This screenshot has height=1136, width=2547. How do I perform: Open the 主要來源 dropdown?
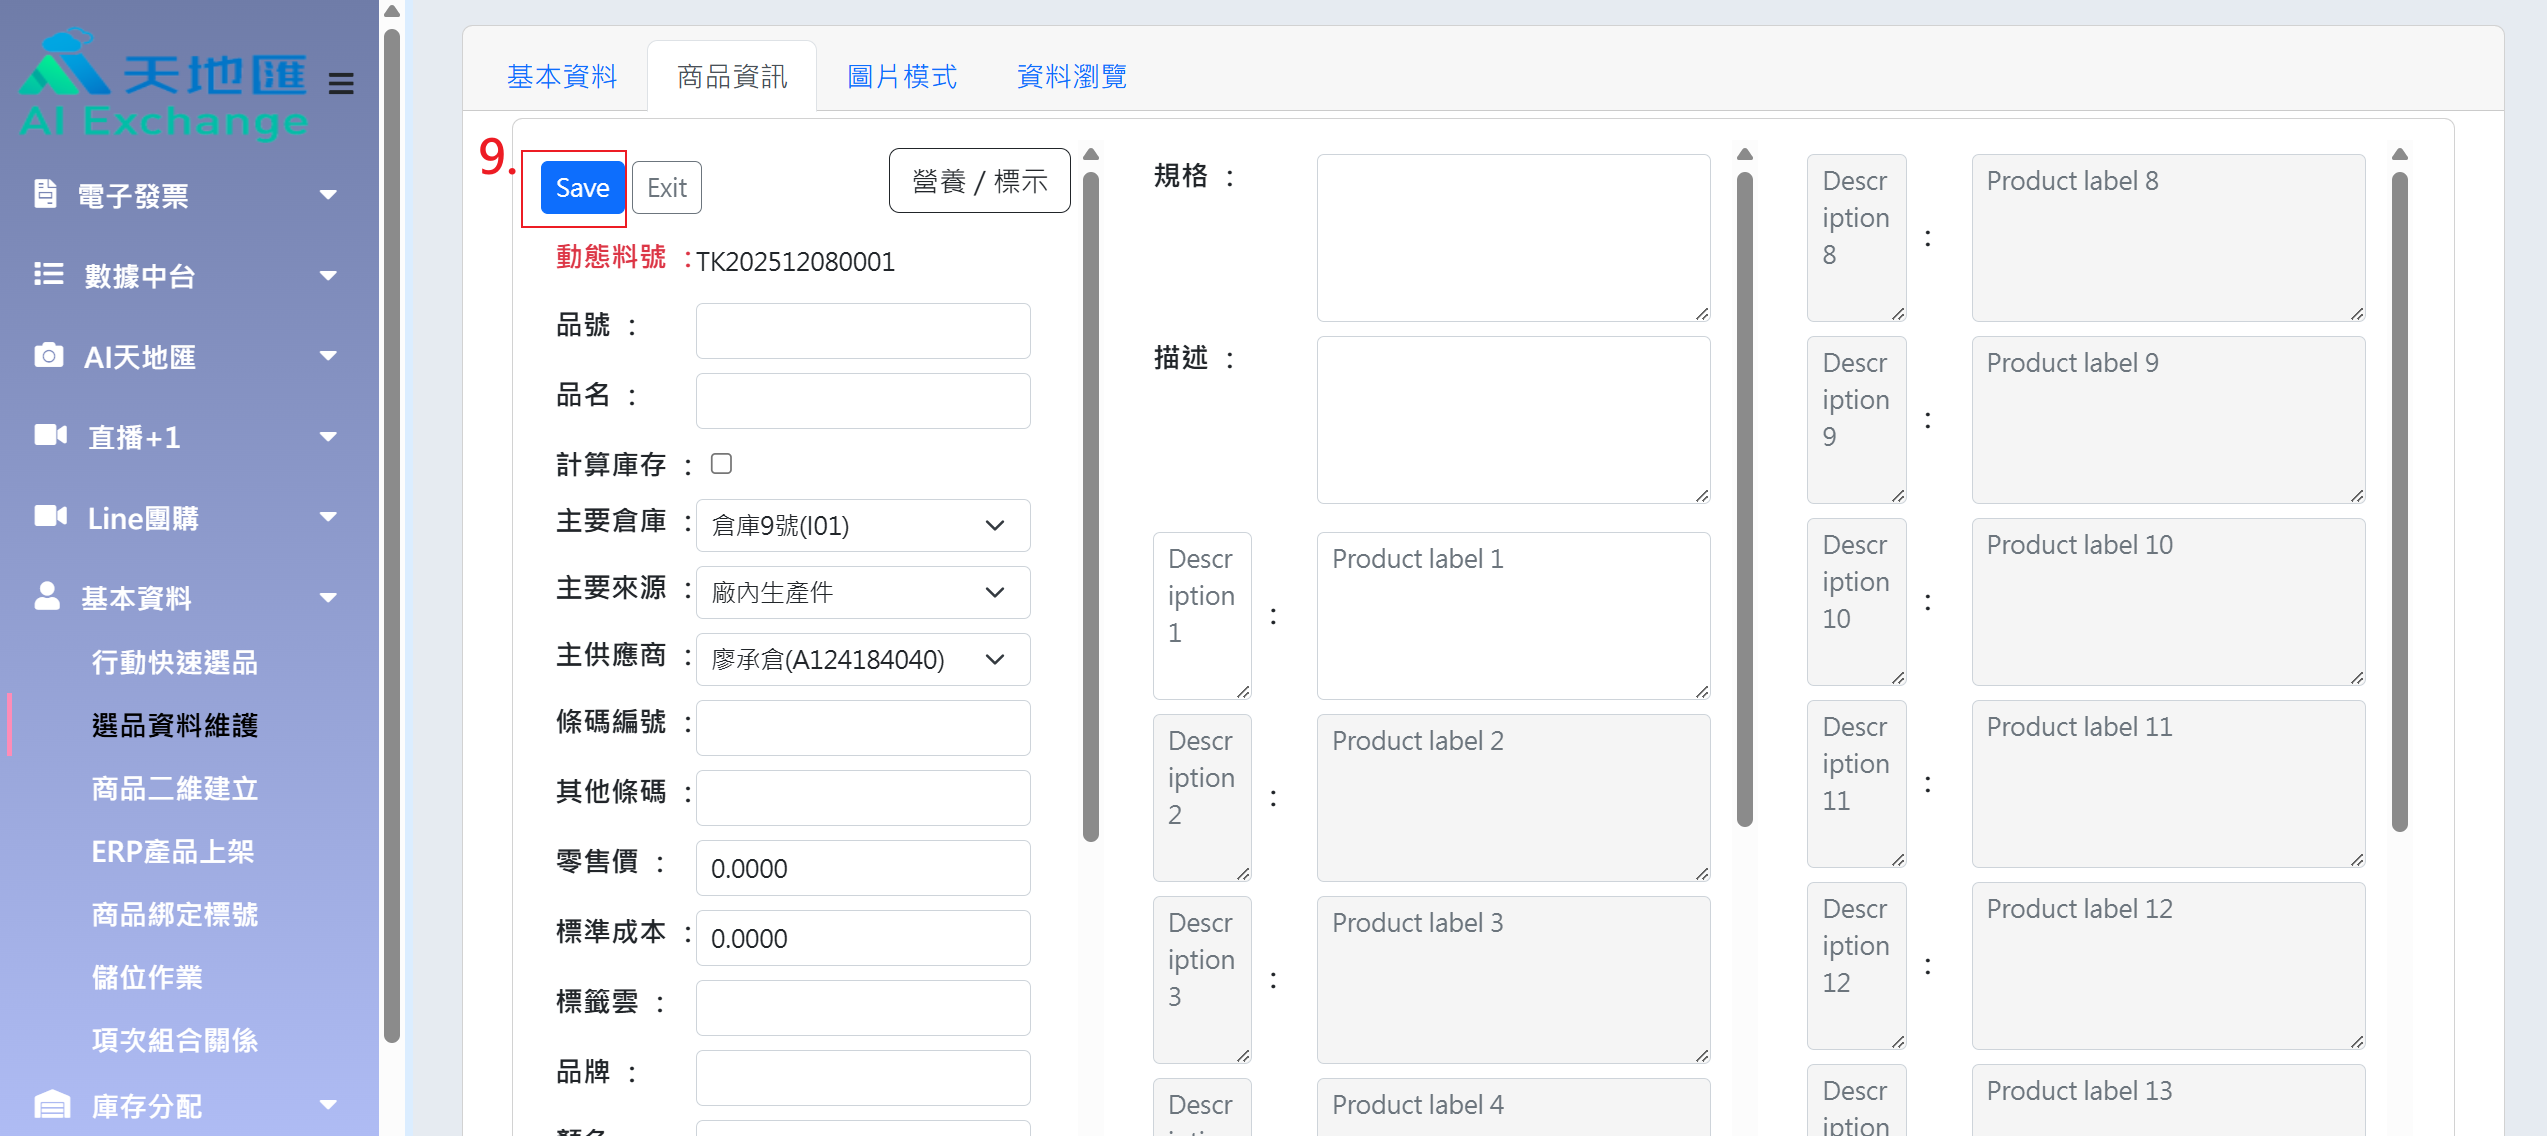pyautogui.click(x=862, y=593)
